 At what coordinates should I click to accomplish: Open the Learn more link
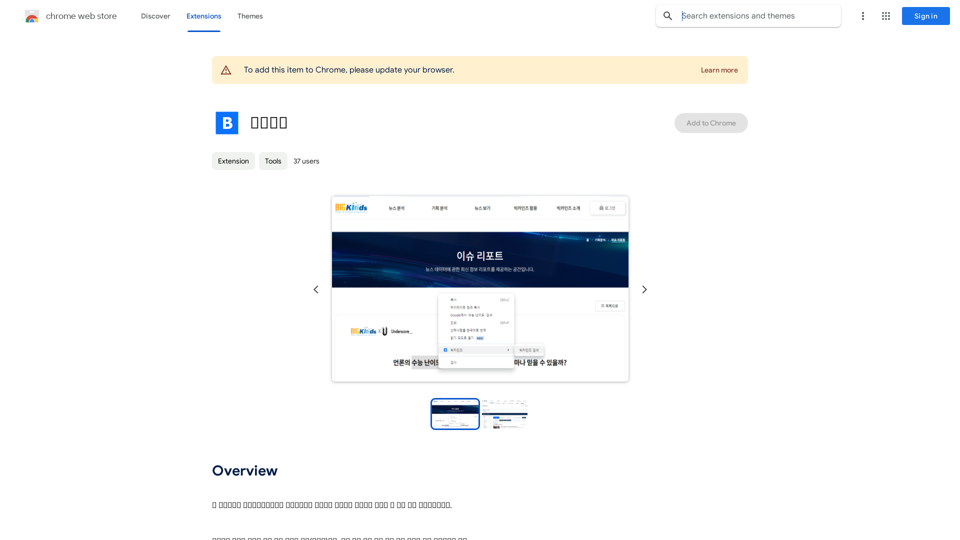719,70
